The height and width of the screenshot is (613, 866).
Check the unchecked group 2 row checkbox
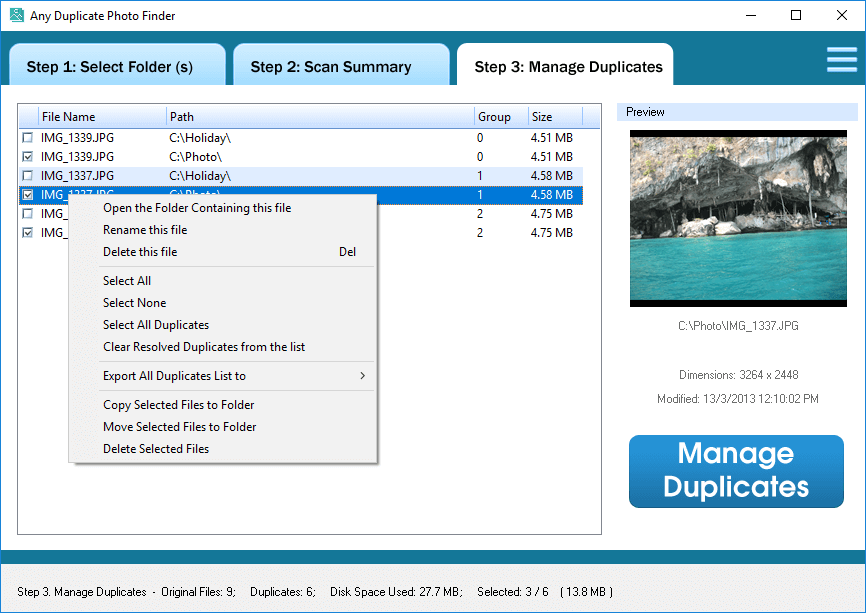(28, 214)
